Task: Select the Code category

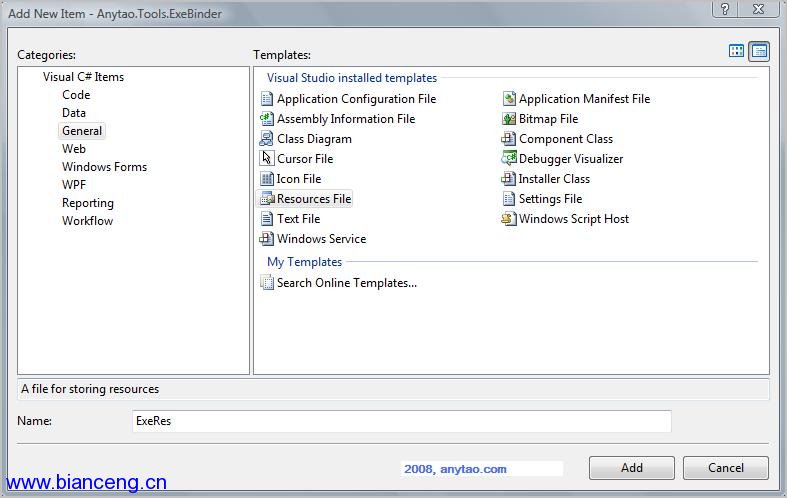Action: click(76, 95)
